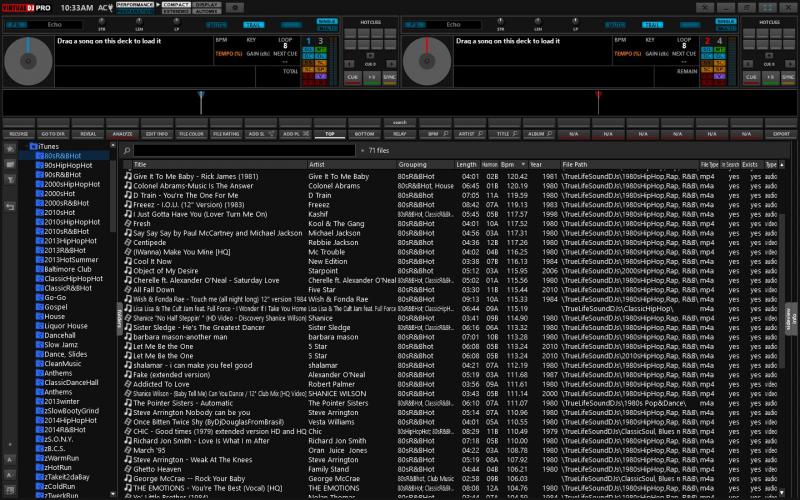Viewport: 800px width, 500px height.
Task: Click the note icon beside All Fall Down
Action: tap(128, 289)
